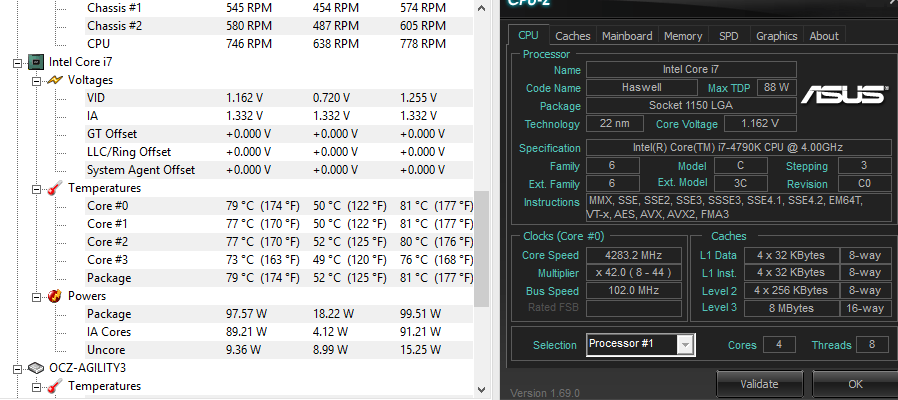Click the Technology field showing 22 nm

click(615, 123)
